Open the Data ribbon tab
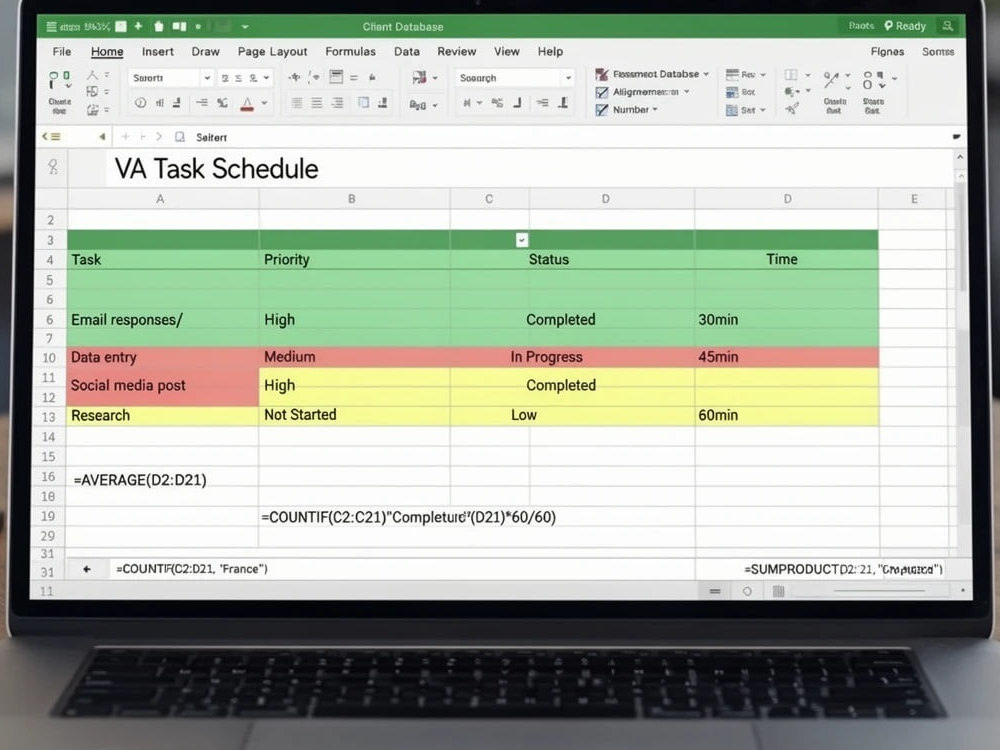This screenshot has height=750, width=1000. [x=407, y=52]
